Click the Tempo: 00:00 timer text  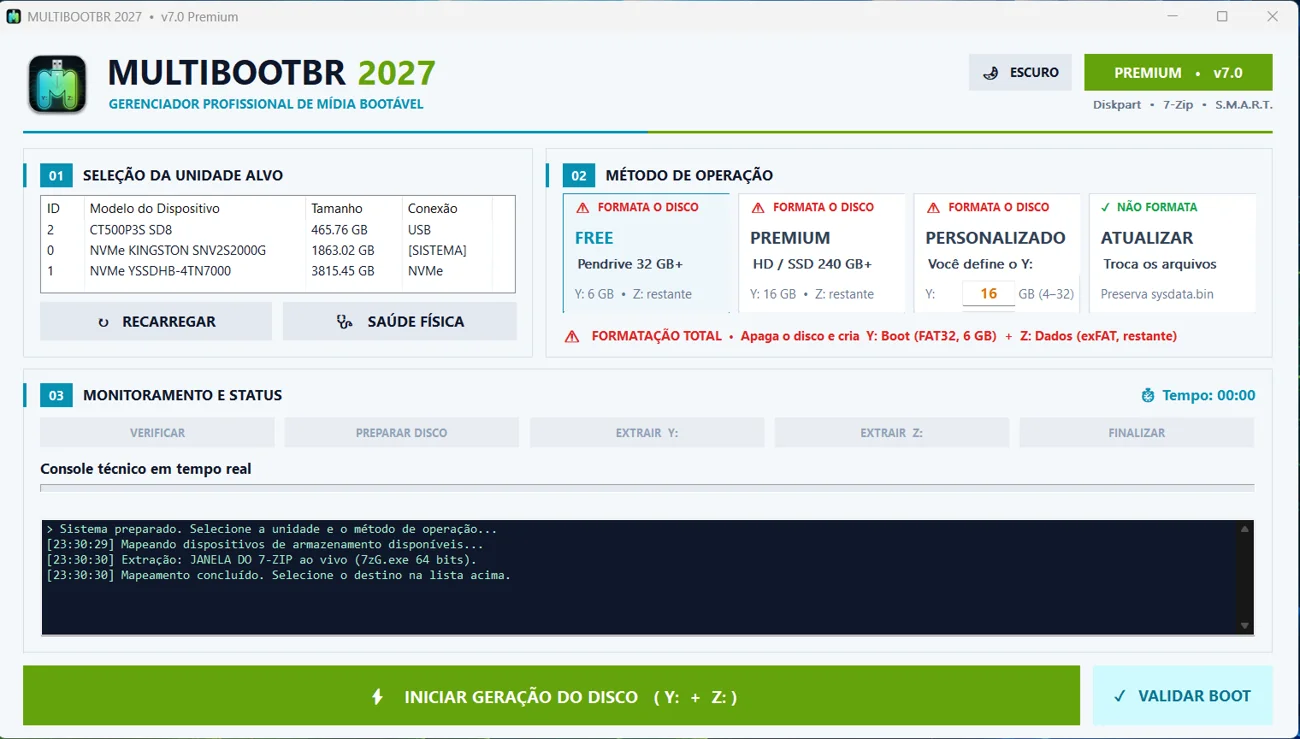(1208, 396)
